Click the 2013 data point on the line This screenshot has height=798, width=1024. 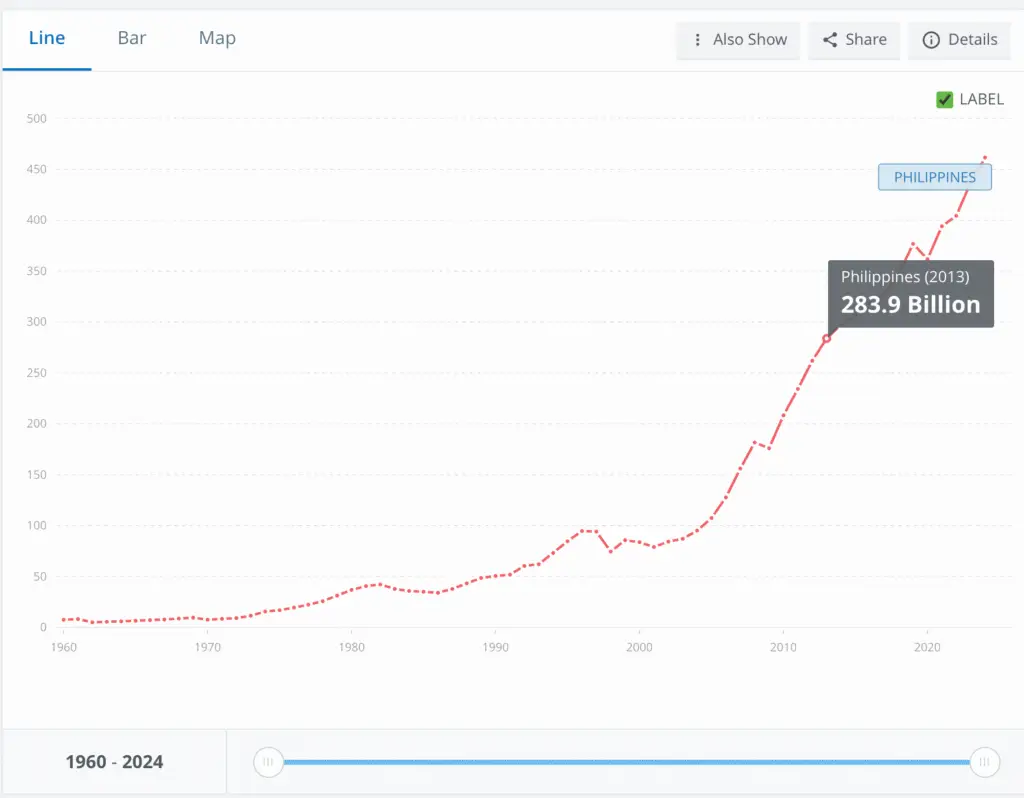[827, 338]
